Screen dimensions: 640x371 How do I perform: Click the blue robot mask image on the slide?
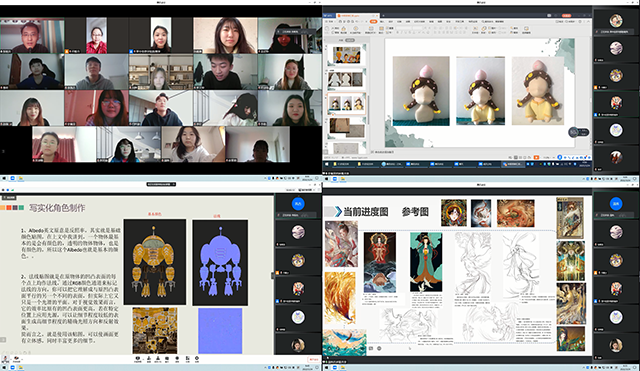pyautogui.click(x=220, y=262)
